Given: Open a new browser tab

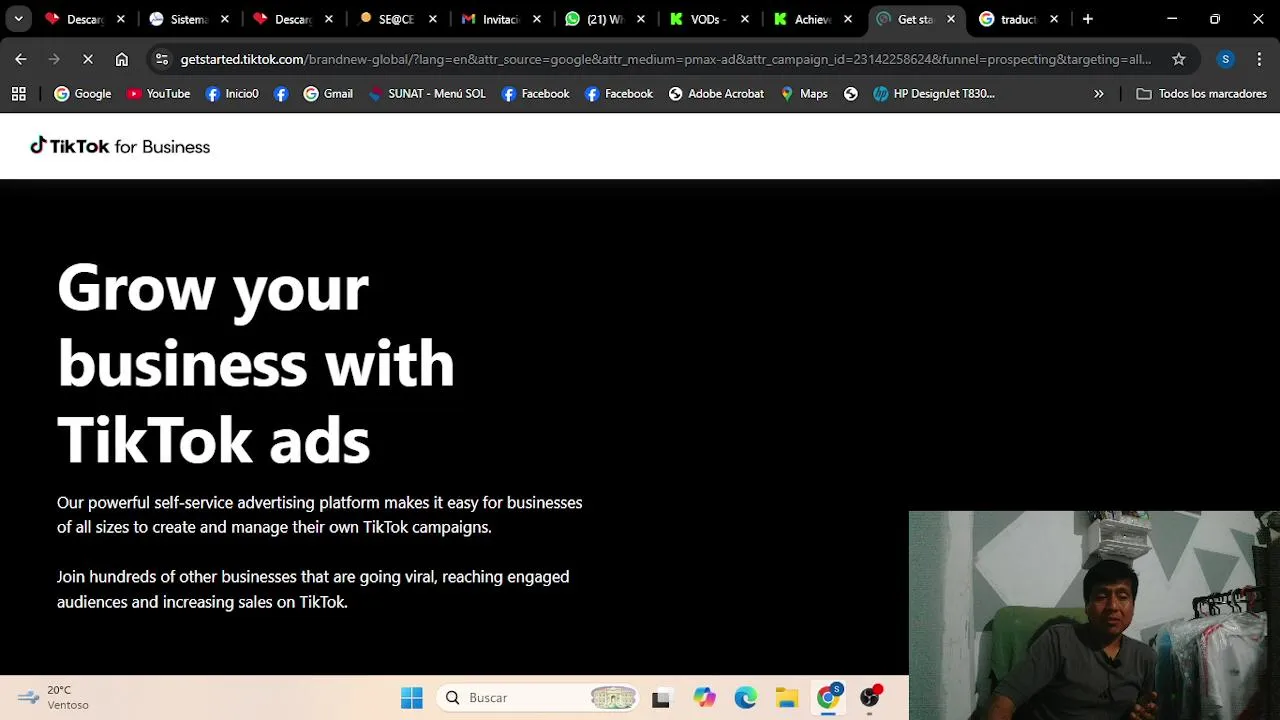Looking at the screenshot, I should (1088, 19).
